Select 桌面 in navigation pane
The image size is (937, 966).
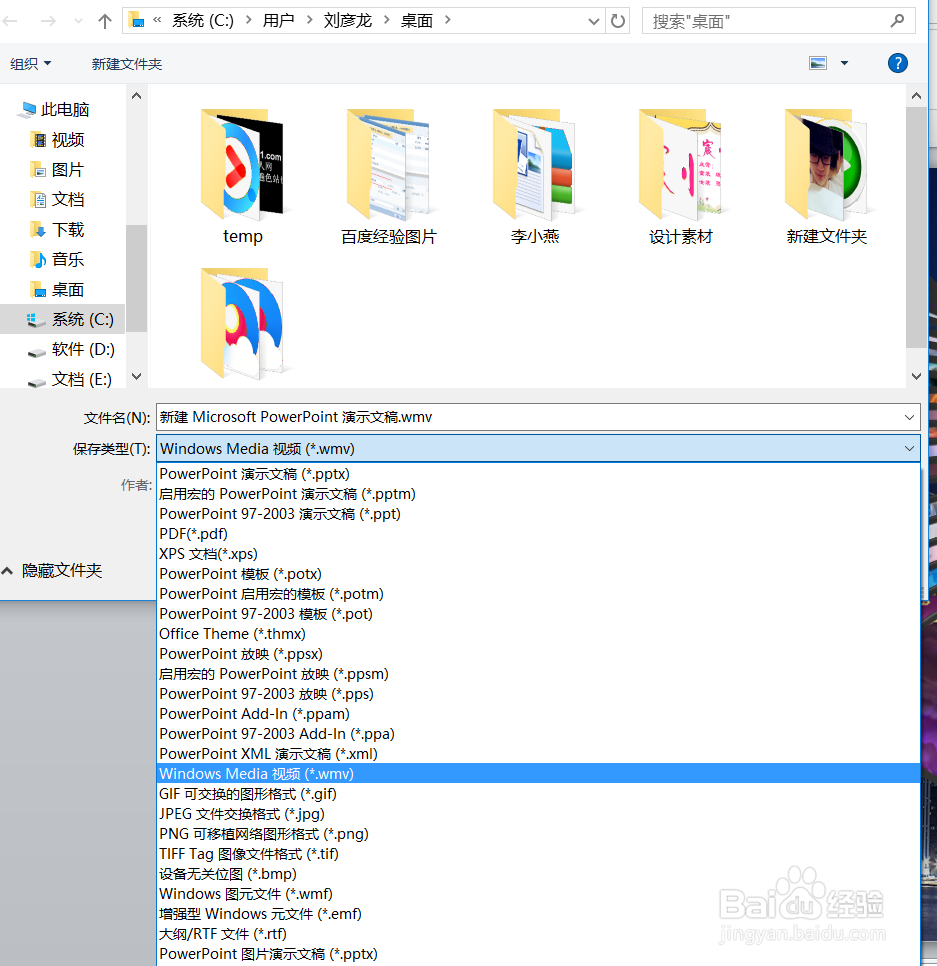[x=58, y=290]
